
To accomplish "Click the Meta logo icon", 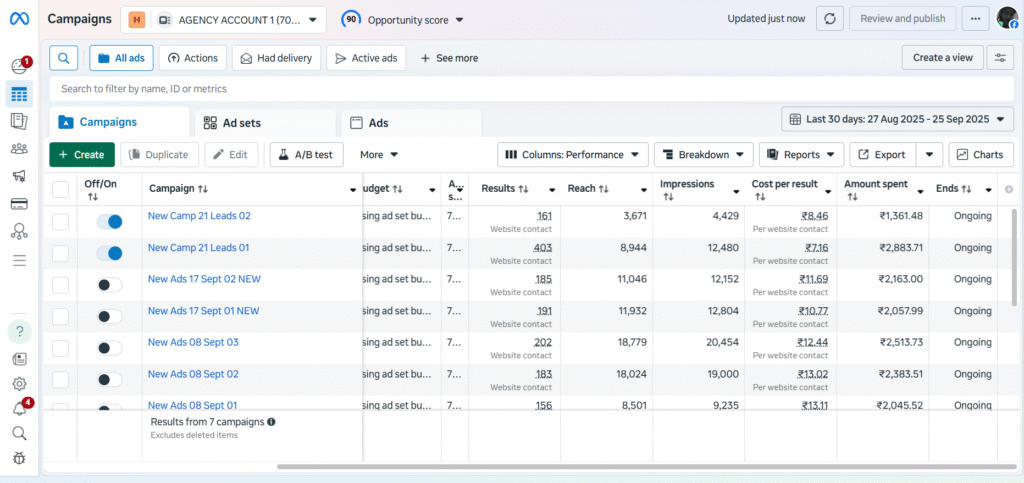I will [x=18, y=19].
